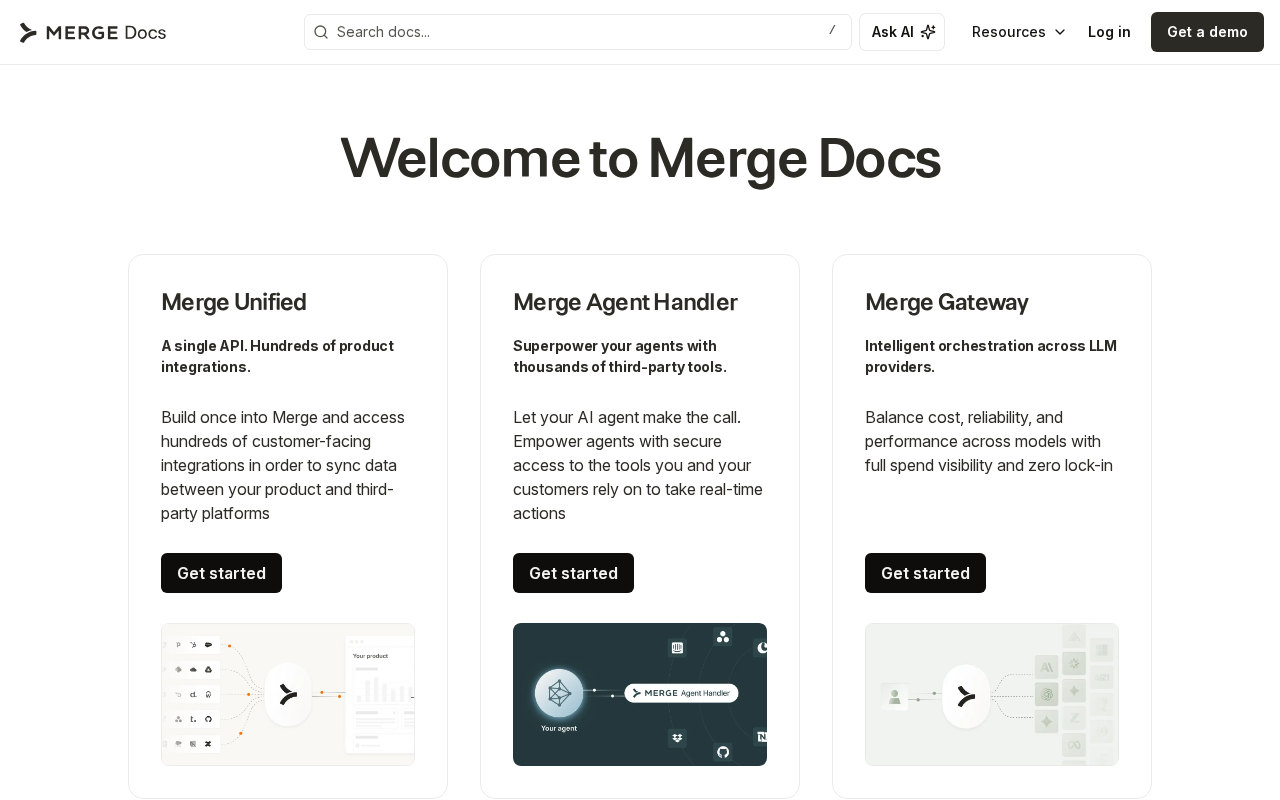Click the Merge Docs logo icon
Viewport: 1280px width, 800px height.
[28, 32]
